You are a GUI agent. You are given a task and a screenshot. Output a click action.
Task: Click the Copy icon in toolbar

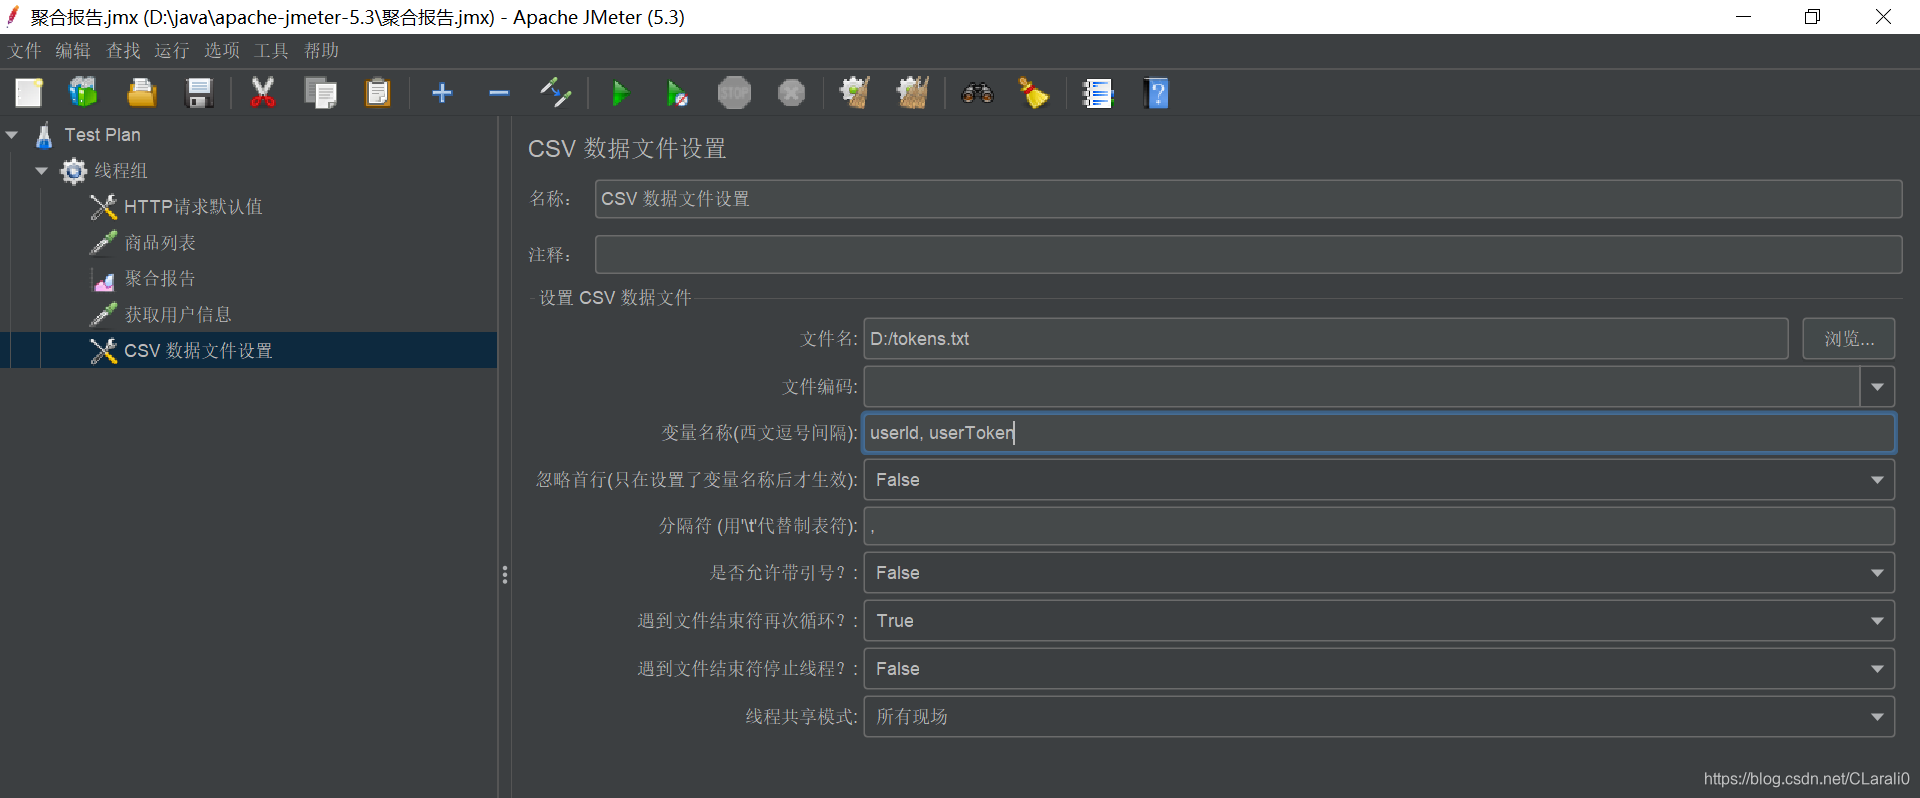coord(321,93)
